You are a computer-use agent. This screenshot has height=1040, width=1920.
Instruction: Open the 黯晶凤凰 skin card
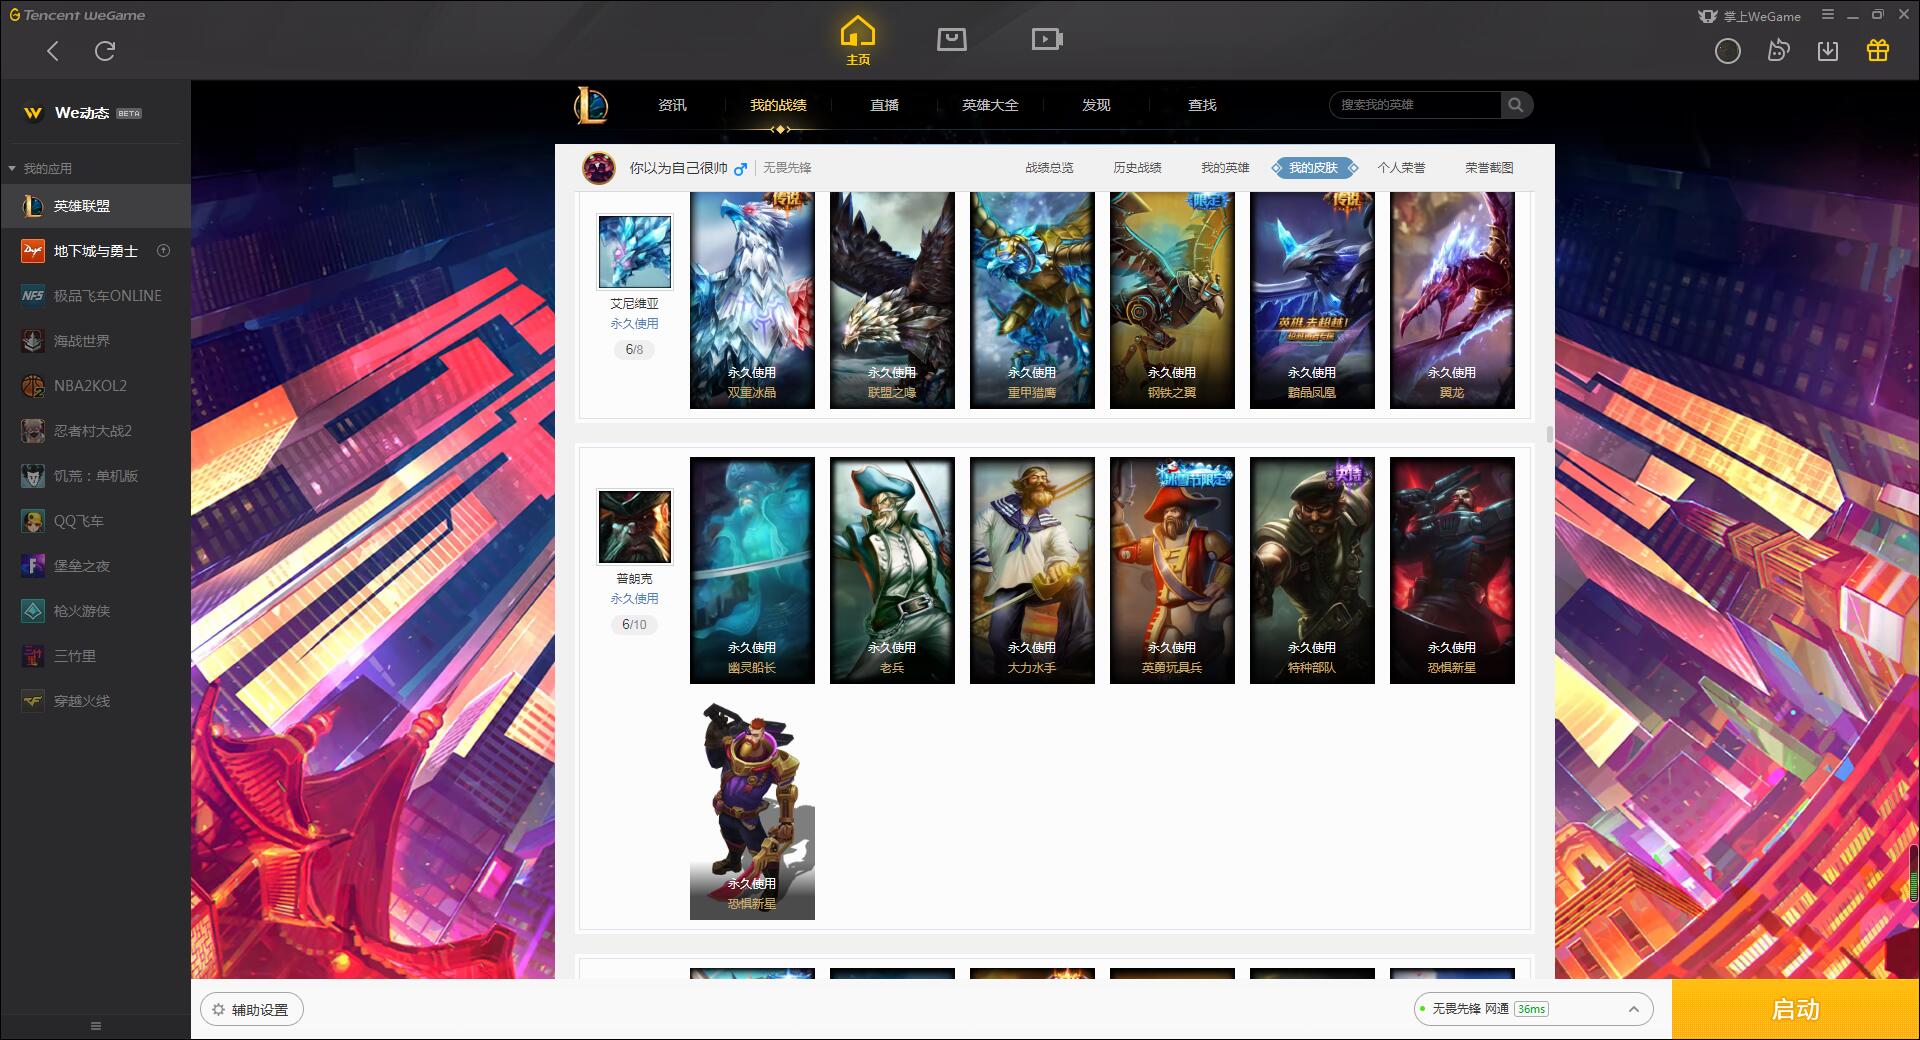(x=1312, y=300)
